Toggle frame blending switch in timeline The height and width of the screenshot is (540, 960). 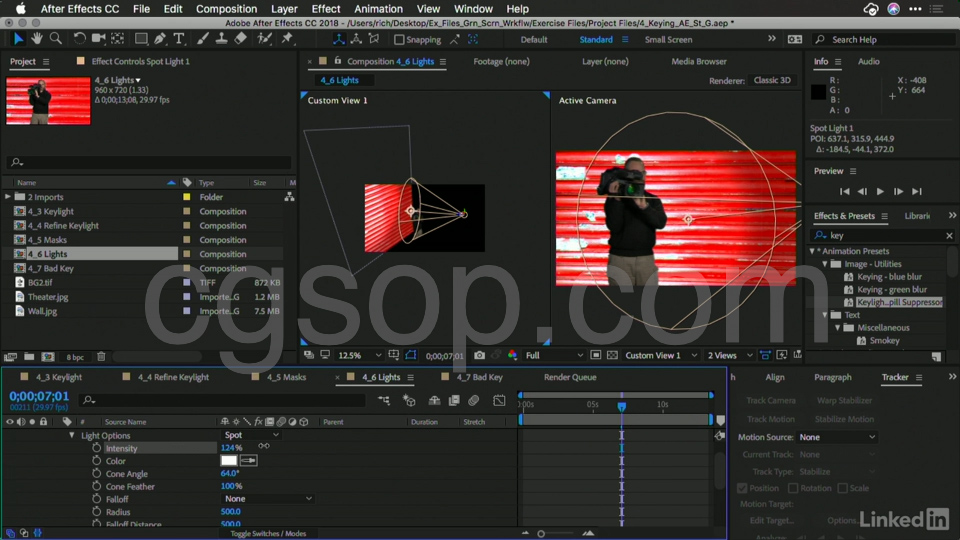[454, 400]
